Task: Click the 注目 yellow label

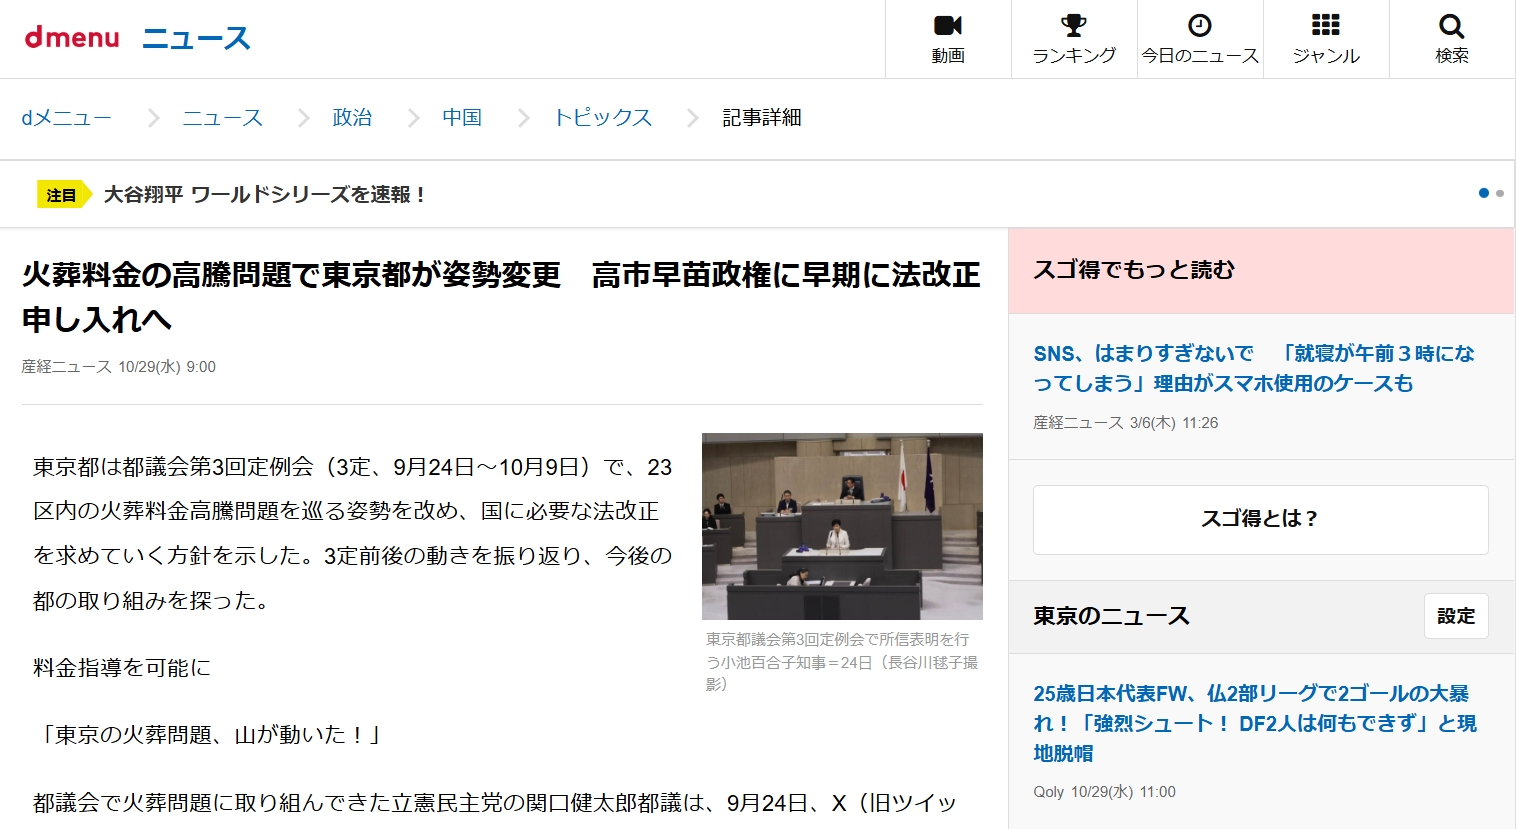Action: pos(63,195)
